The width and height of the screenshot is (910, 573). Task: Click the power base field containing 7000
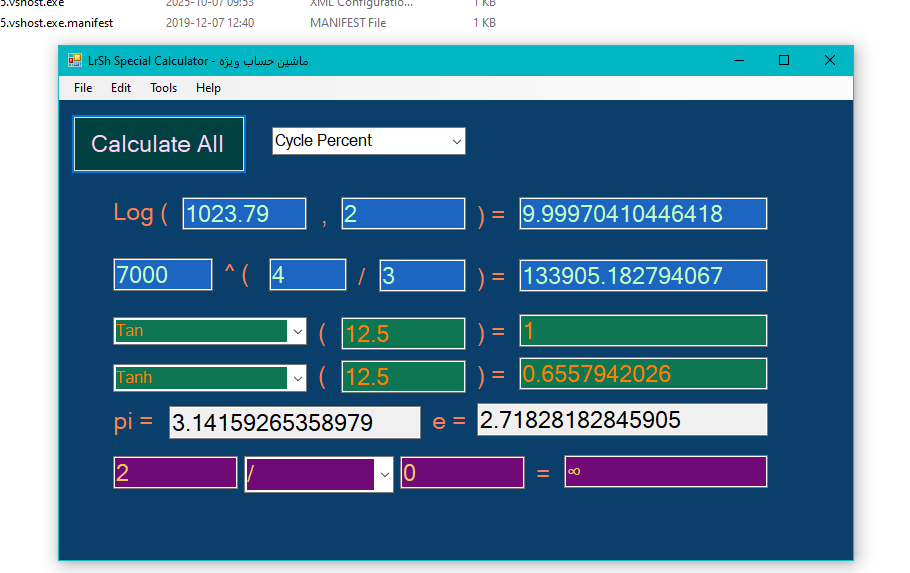point(163,275)
